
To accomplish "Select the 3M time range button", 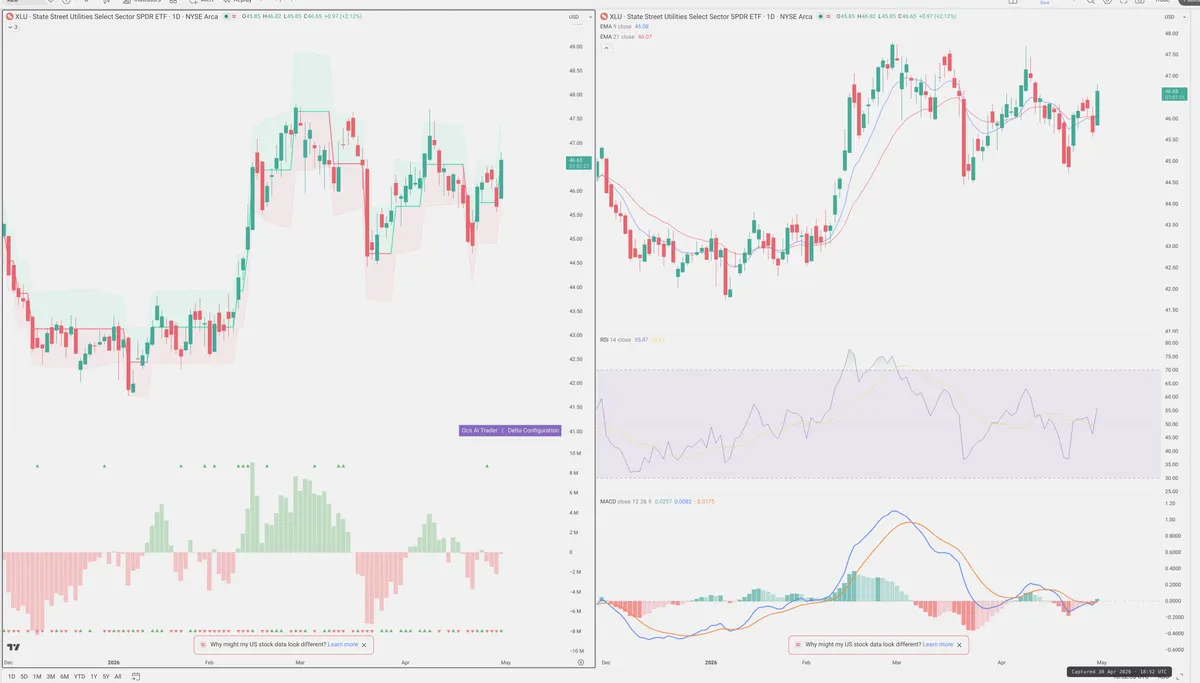I will point(51,676).
